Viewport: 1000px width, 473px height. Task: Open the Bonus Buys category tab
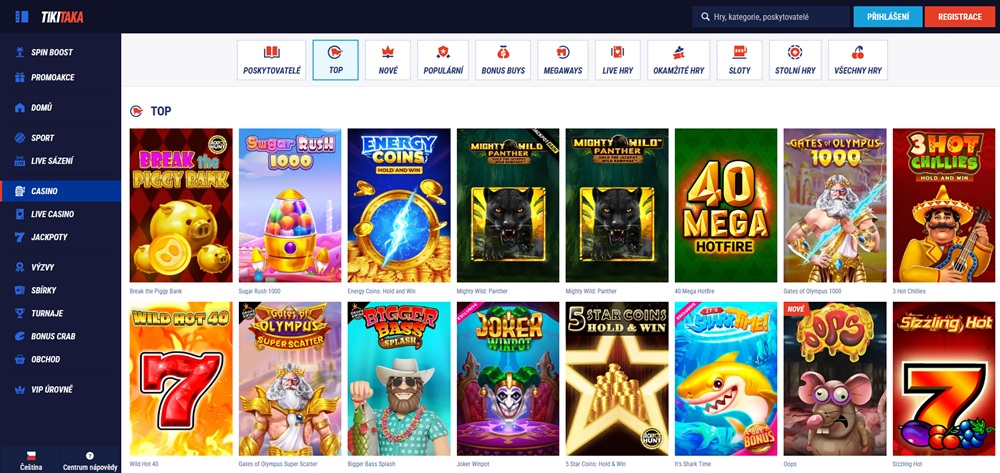coord(503,60)
